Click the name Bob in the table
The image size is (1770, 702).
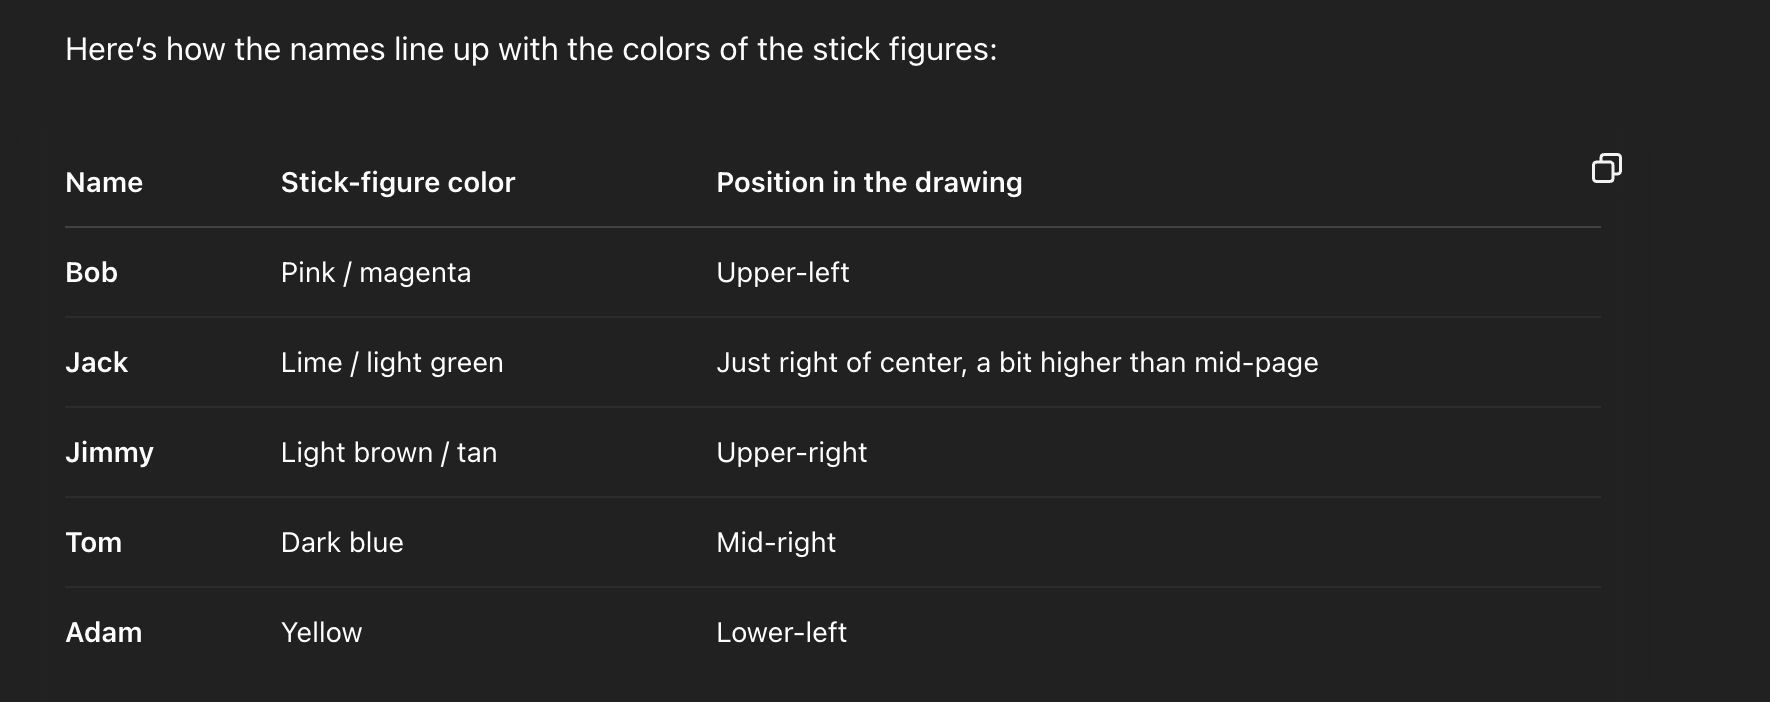tap(91, 272)
